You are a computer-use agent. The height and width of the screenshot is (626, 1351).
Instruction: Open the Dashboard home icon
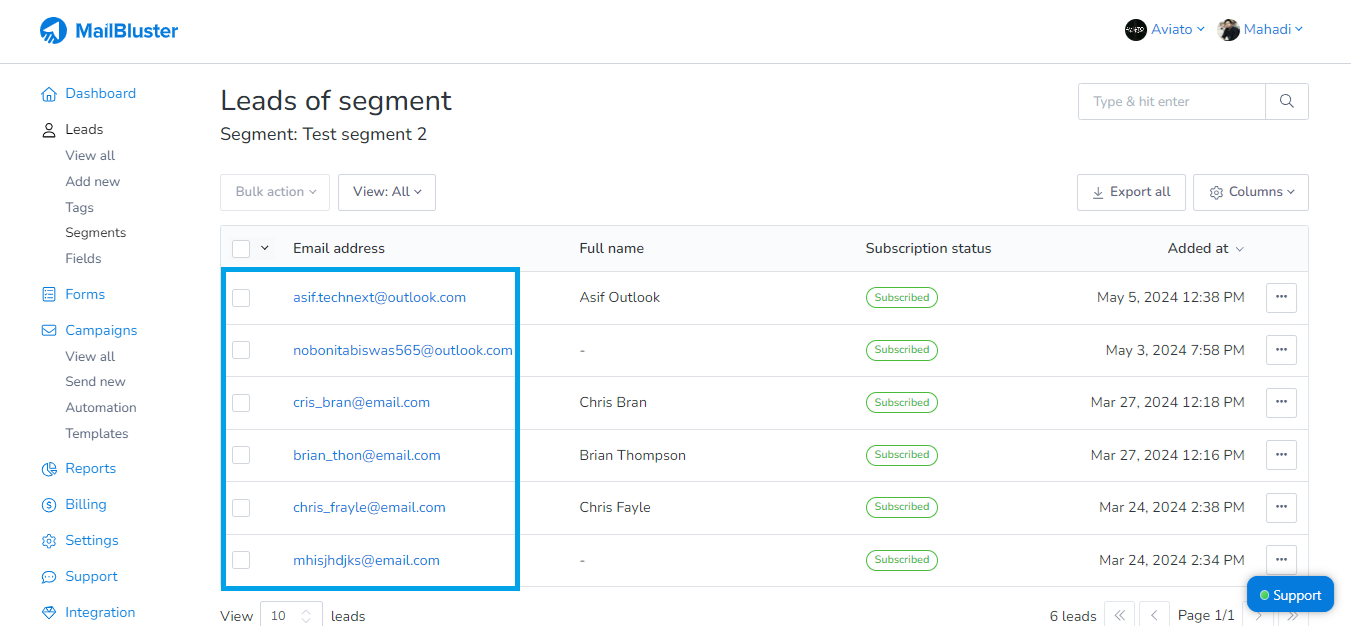[48, 94]
